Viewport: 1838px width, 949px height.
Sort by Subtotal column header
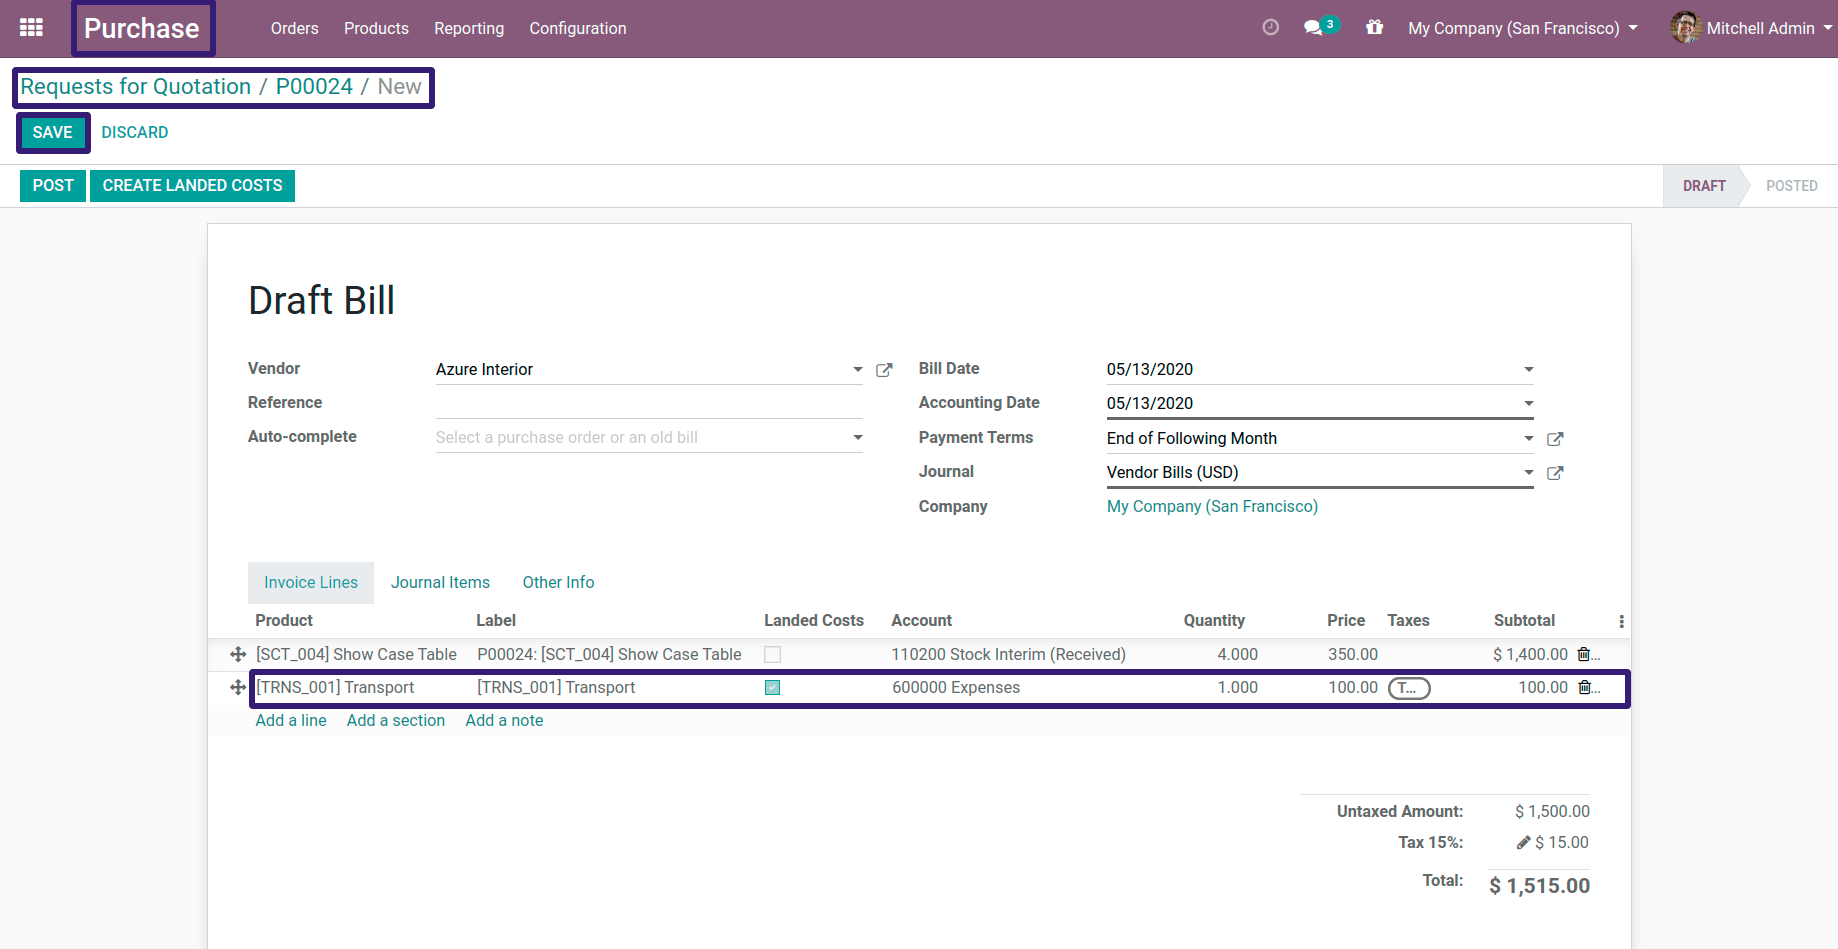click(1524, 620)
